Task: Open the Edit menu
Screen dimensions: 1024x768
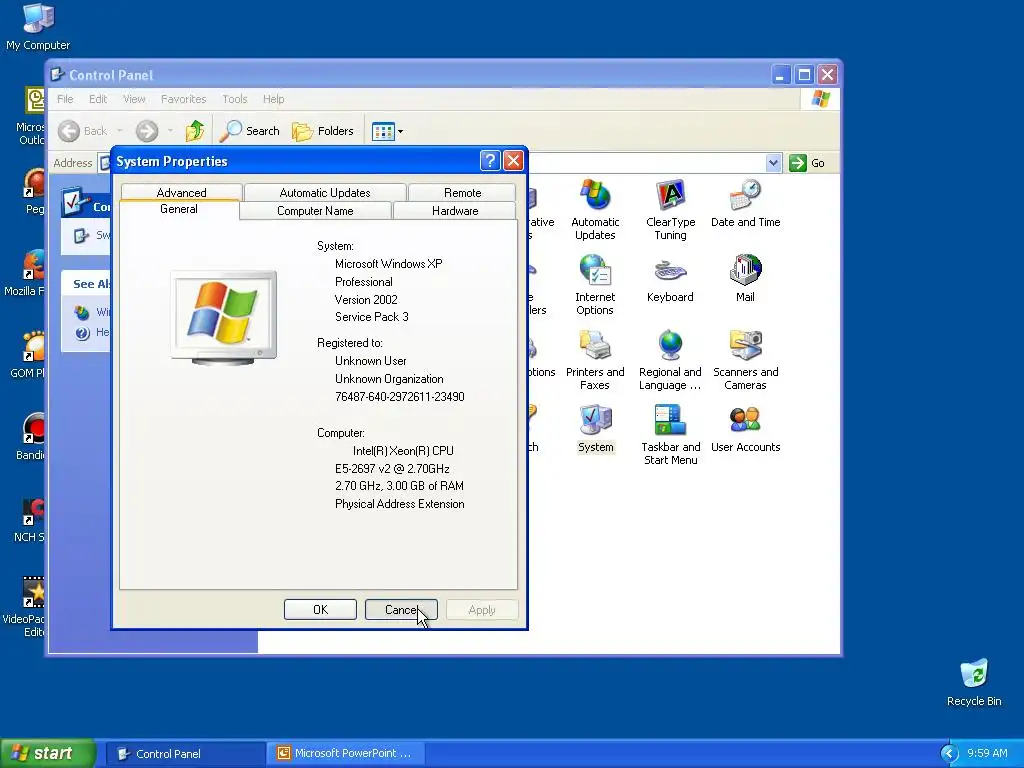Action: pyautogui.click(x=98, y=99)
